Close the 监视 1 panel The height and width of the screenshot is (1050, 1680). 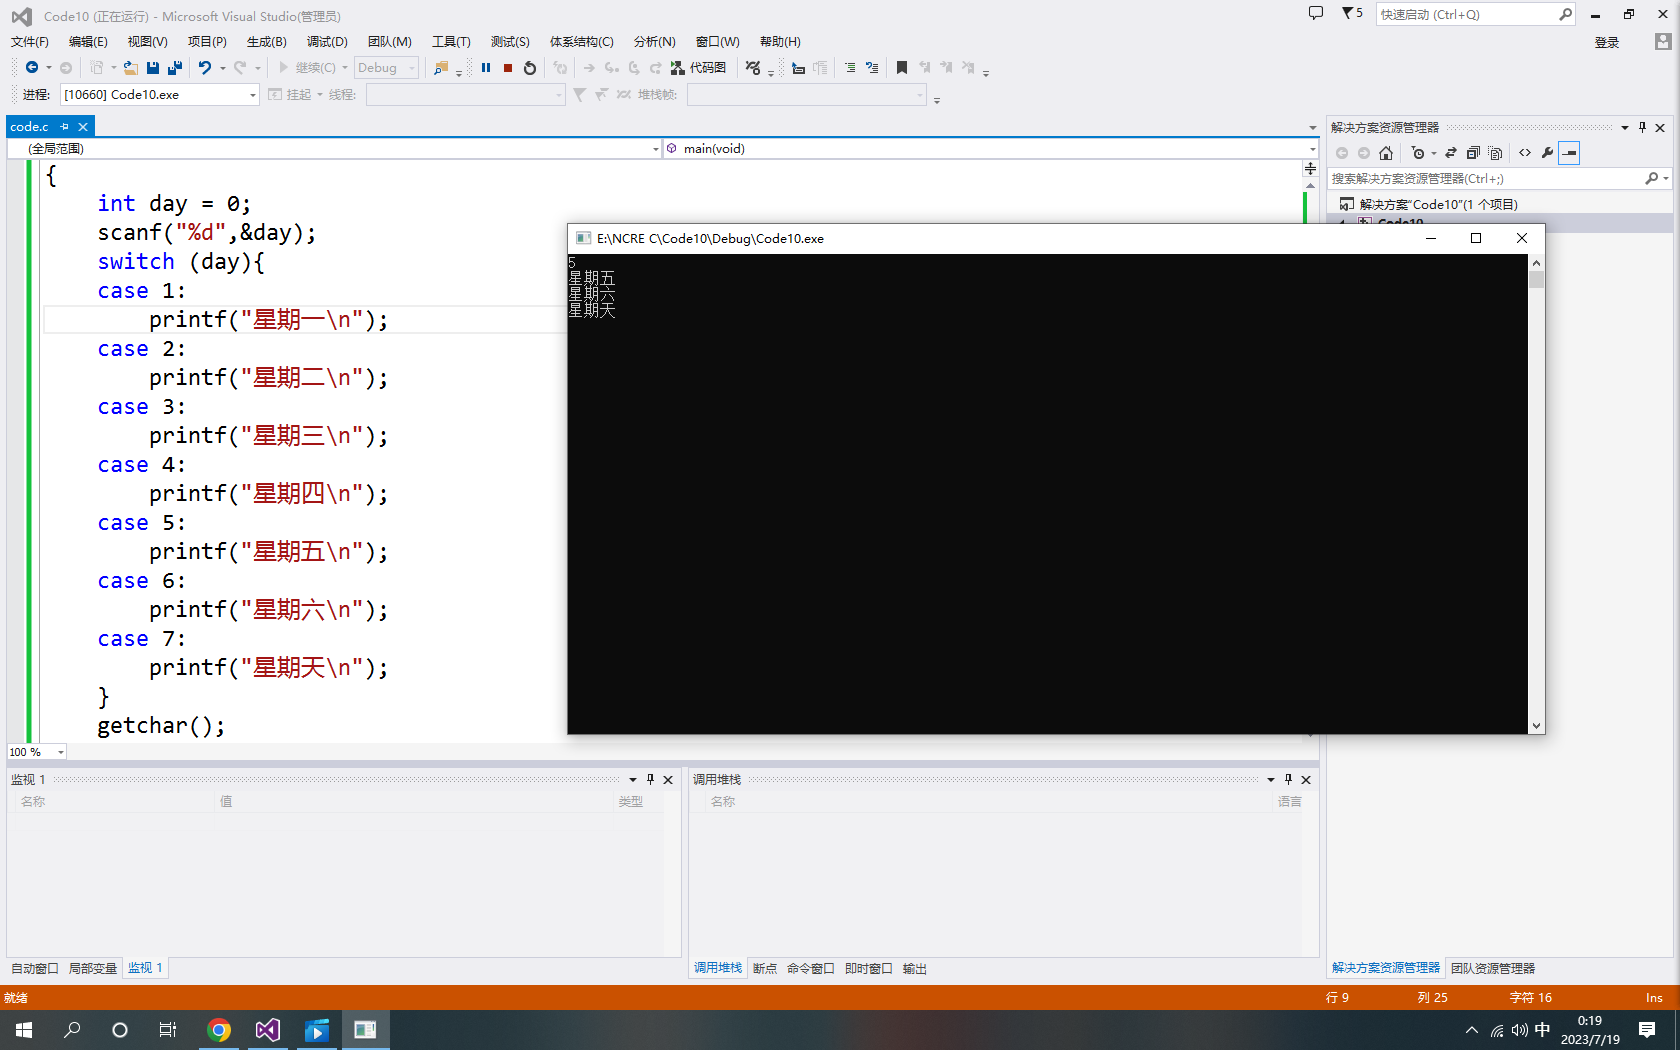point(668,779)
